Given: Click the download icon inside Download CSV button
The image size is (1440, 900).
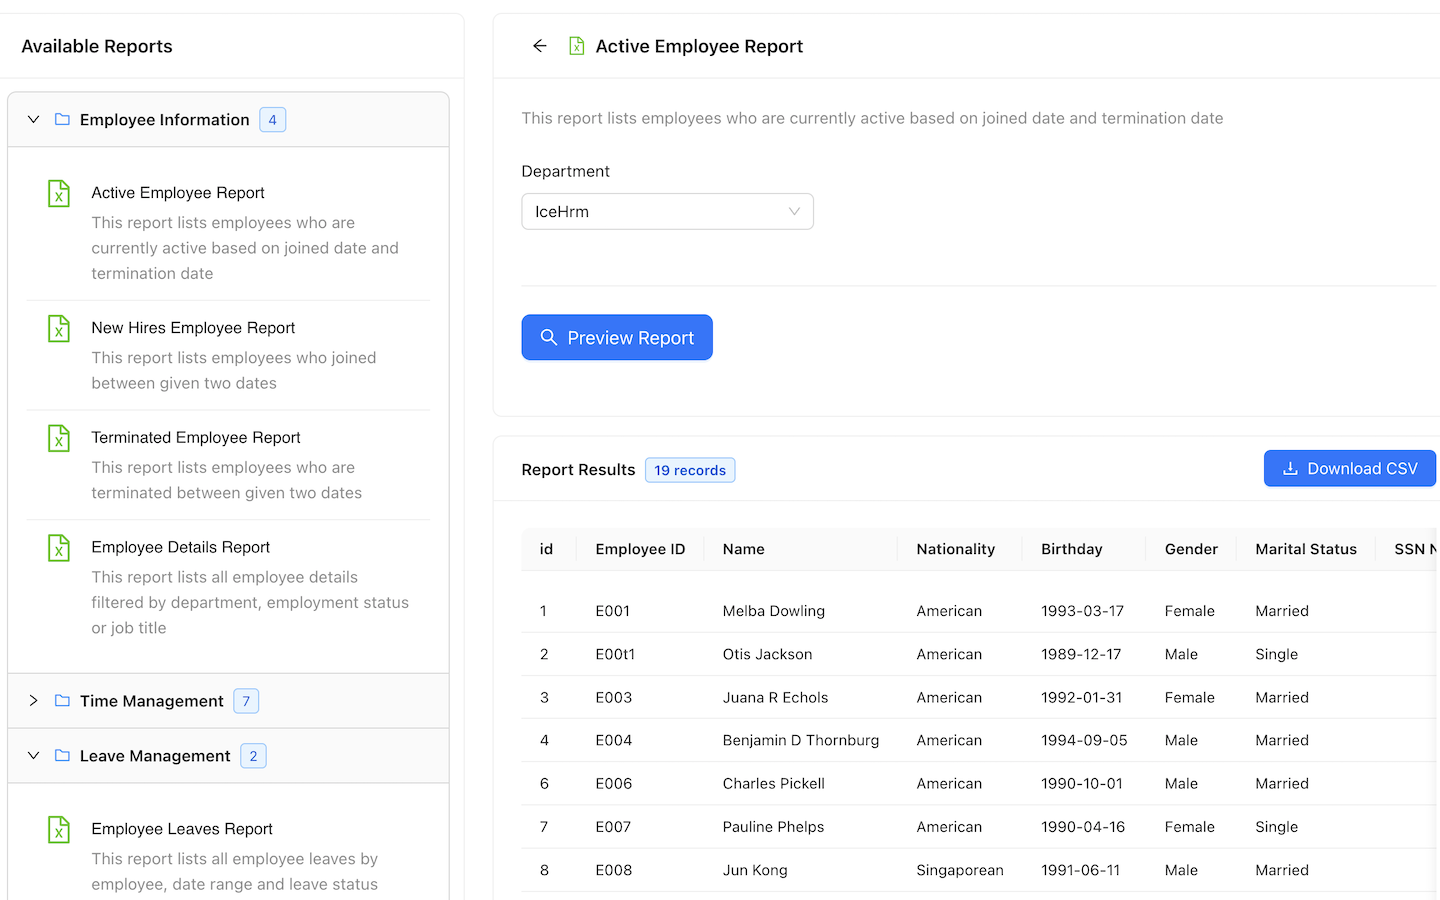Looking at the screenshot, I should click(x=1290, y=468).
